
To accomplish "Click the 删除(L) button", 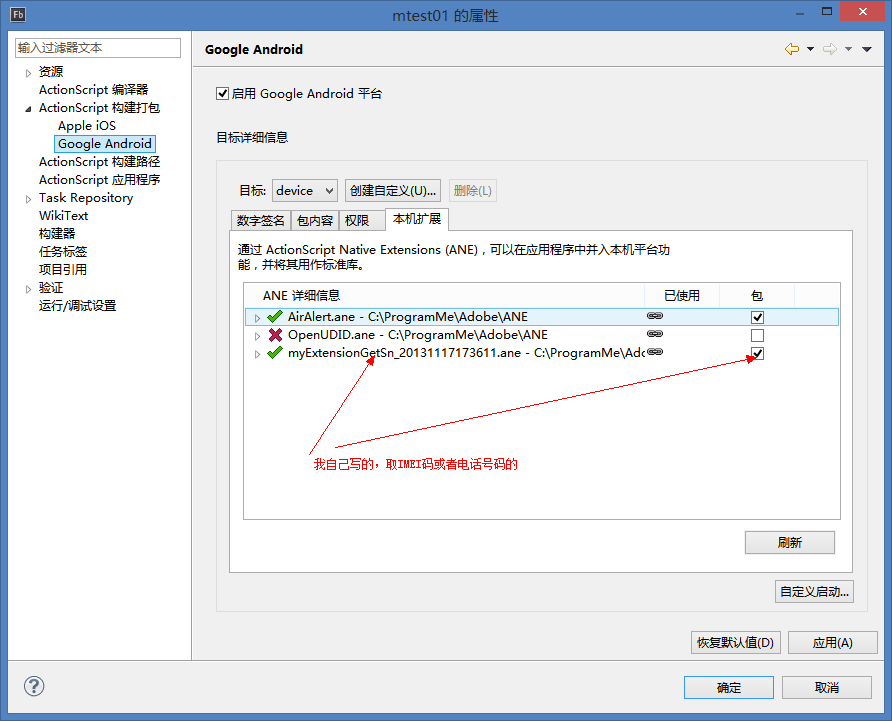I will pyautogui.click(x=473, y=191).
